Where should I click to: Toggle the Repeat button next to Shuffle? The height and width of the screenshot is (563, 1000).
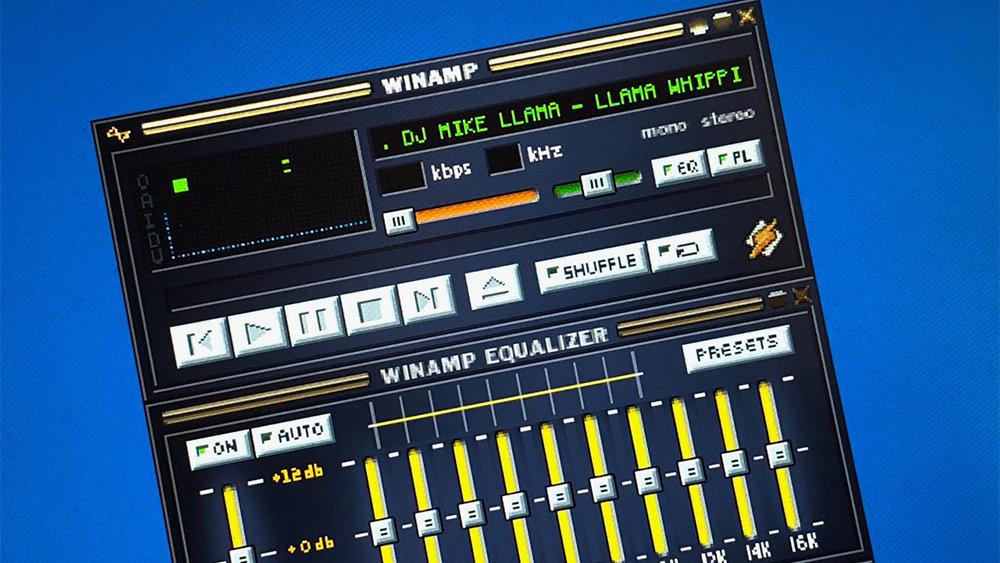coord(681,250)
